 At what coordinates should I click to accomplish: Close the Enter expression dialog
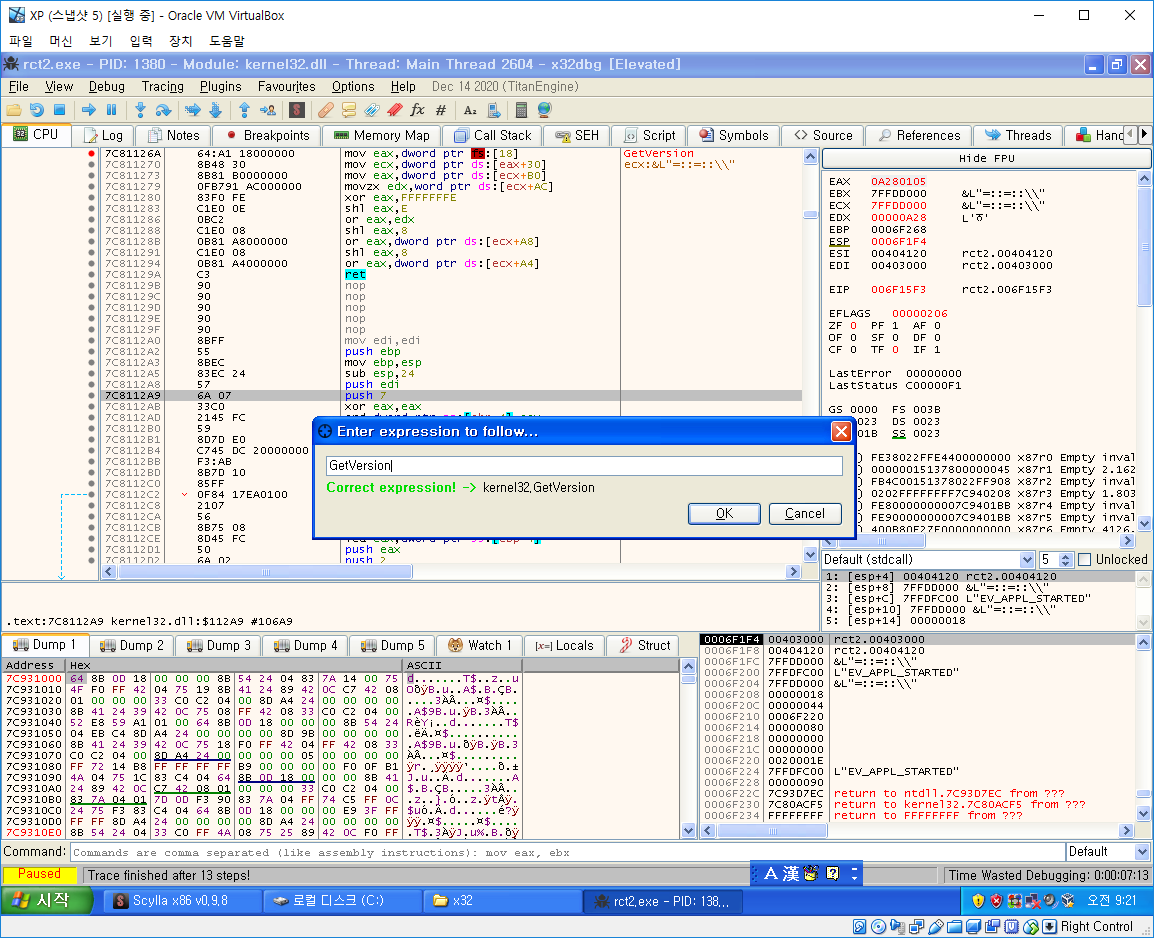click(840, 431)
